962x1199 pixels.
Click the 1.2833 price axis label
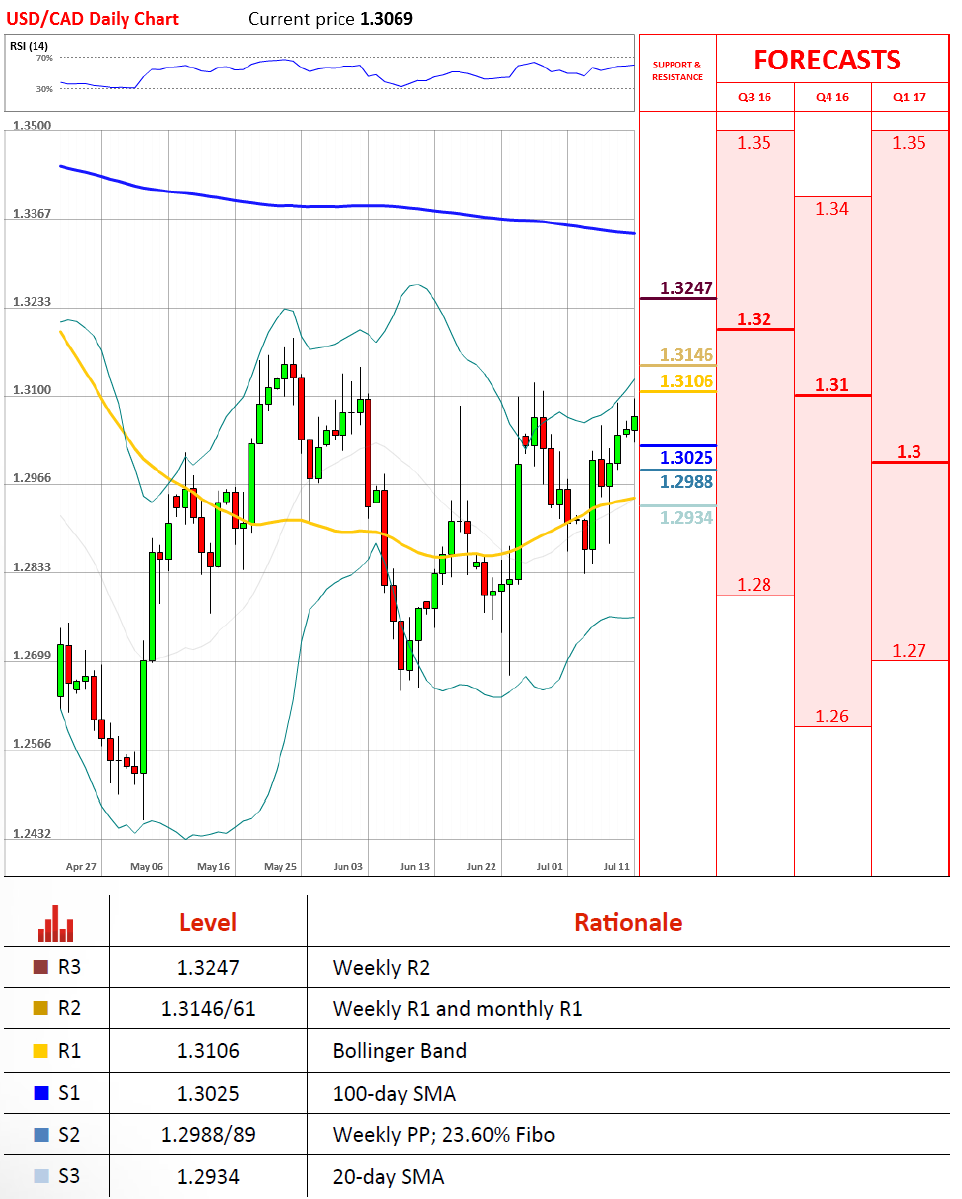click(x=32, y=567)
